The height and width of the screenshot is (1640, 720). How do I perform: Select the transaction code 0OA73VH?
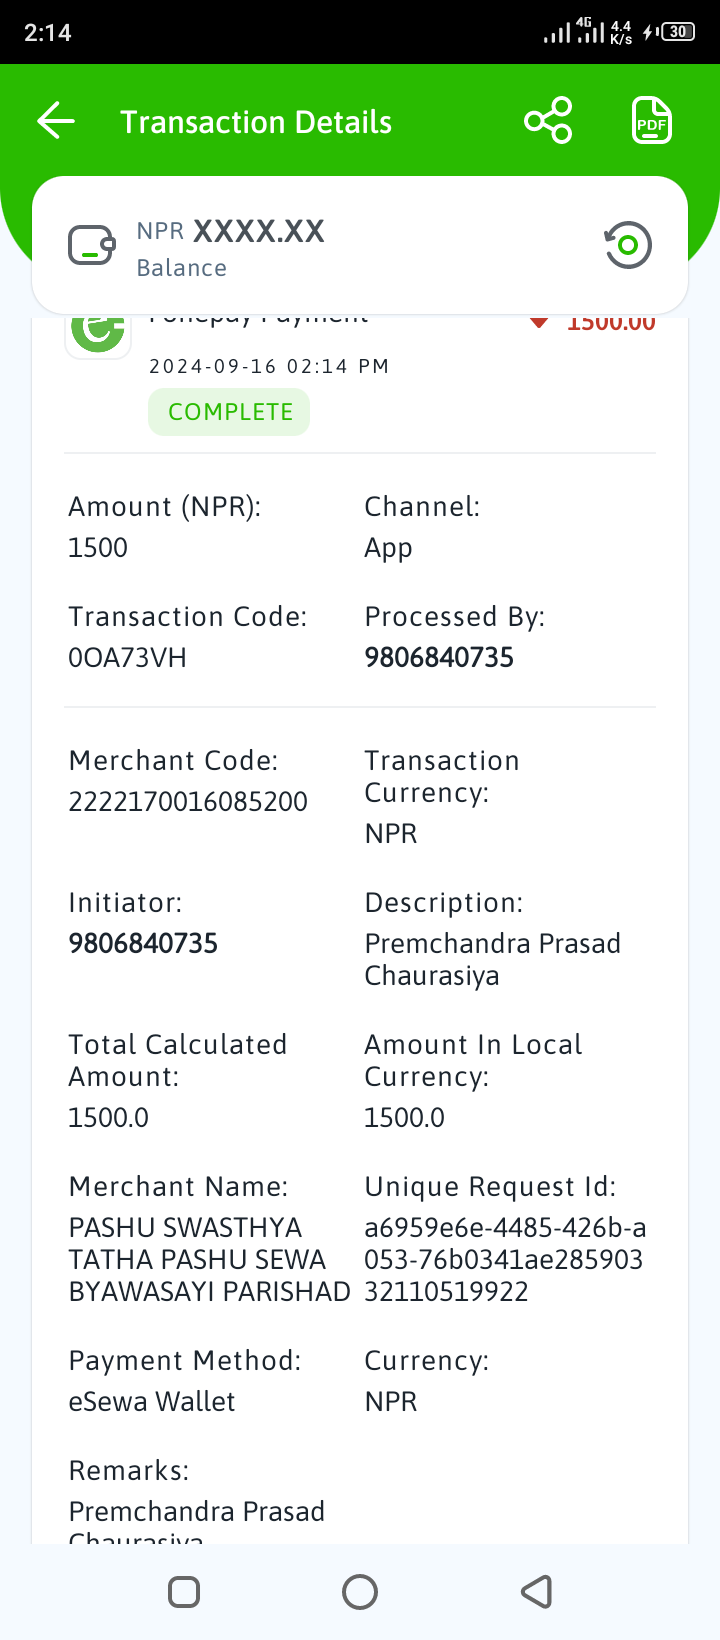coord(127,658)
